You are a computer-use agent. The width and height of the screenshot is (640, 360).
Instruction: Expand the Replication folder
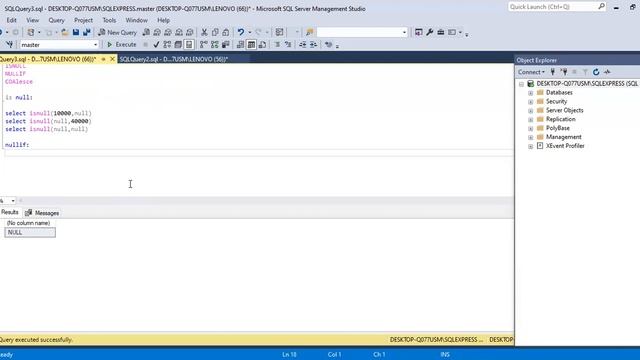point(531,120)
